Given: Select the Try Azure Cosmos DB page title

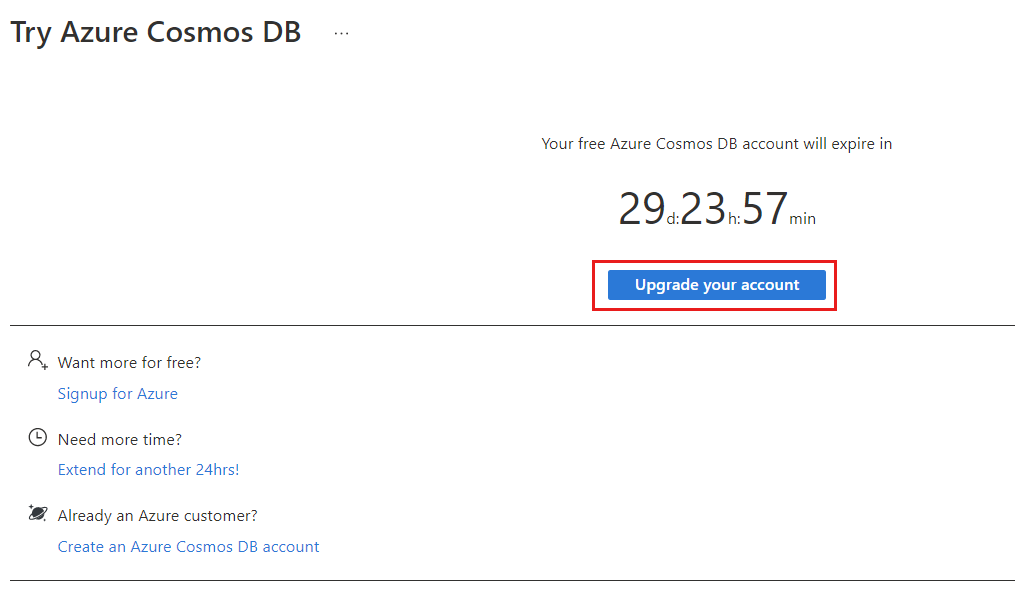Looking at the screenshot, I should click(x=156, y=32).
